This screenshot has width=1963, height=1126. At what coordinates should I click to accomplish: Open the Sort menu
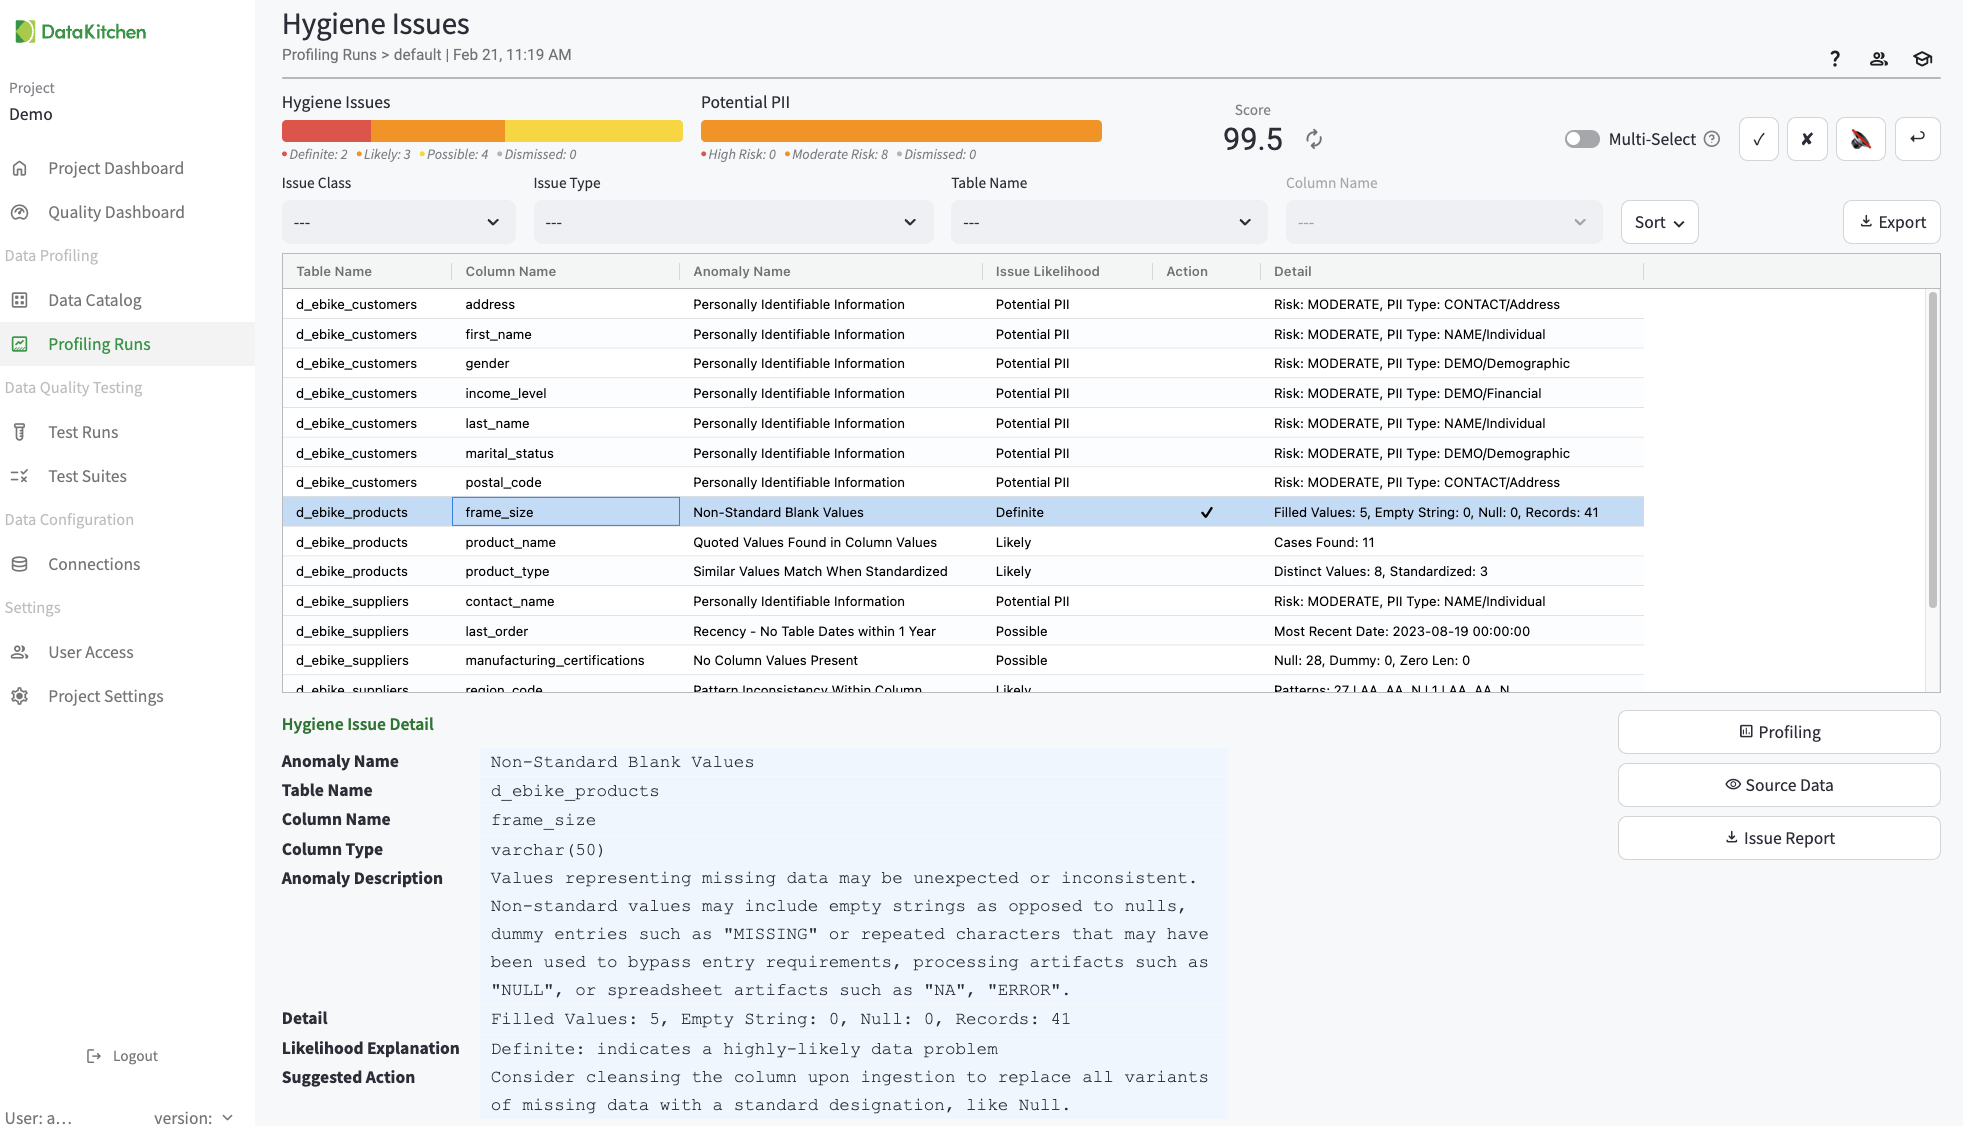pos(1659,222)
